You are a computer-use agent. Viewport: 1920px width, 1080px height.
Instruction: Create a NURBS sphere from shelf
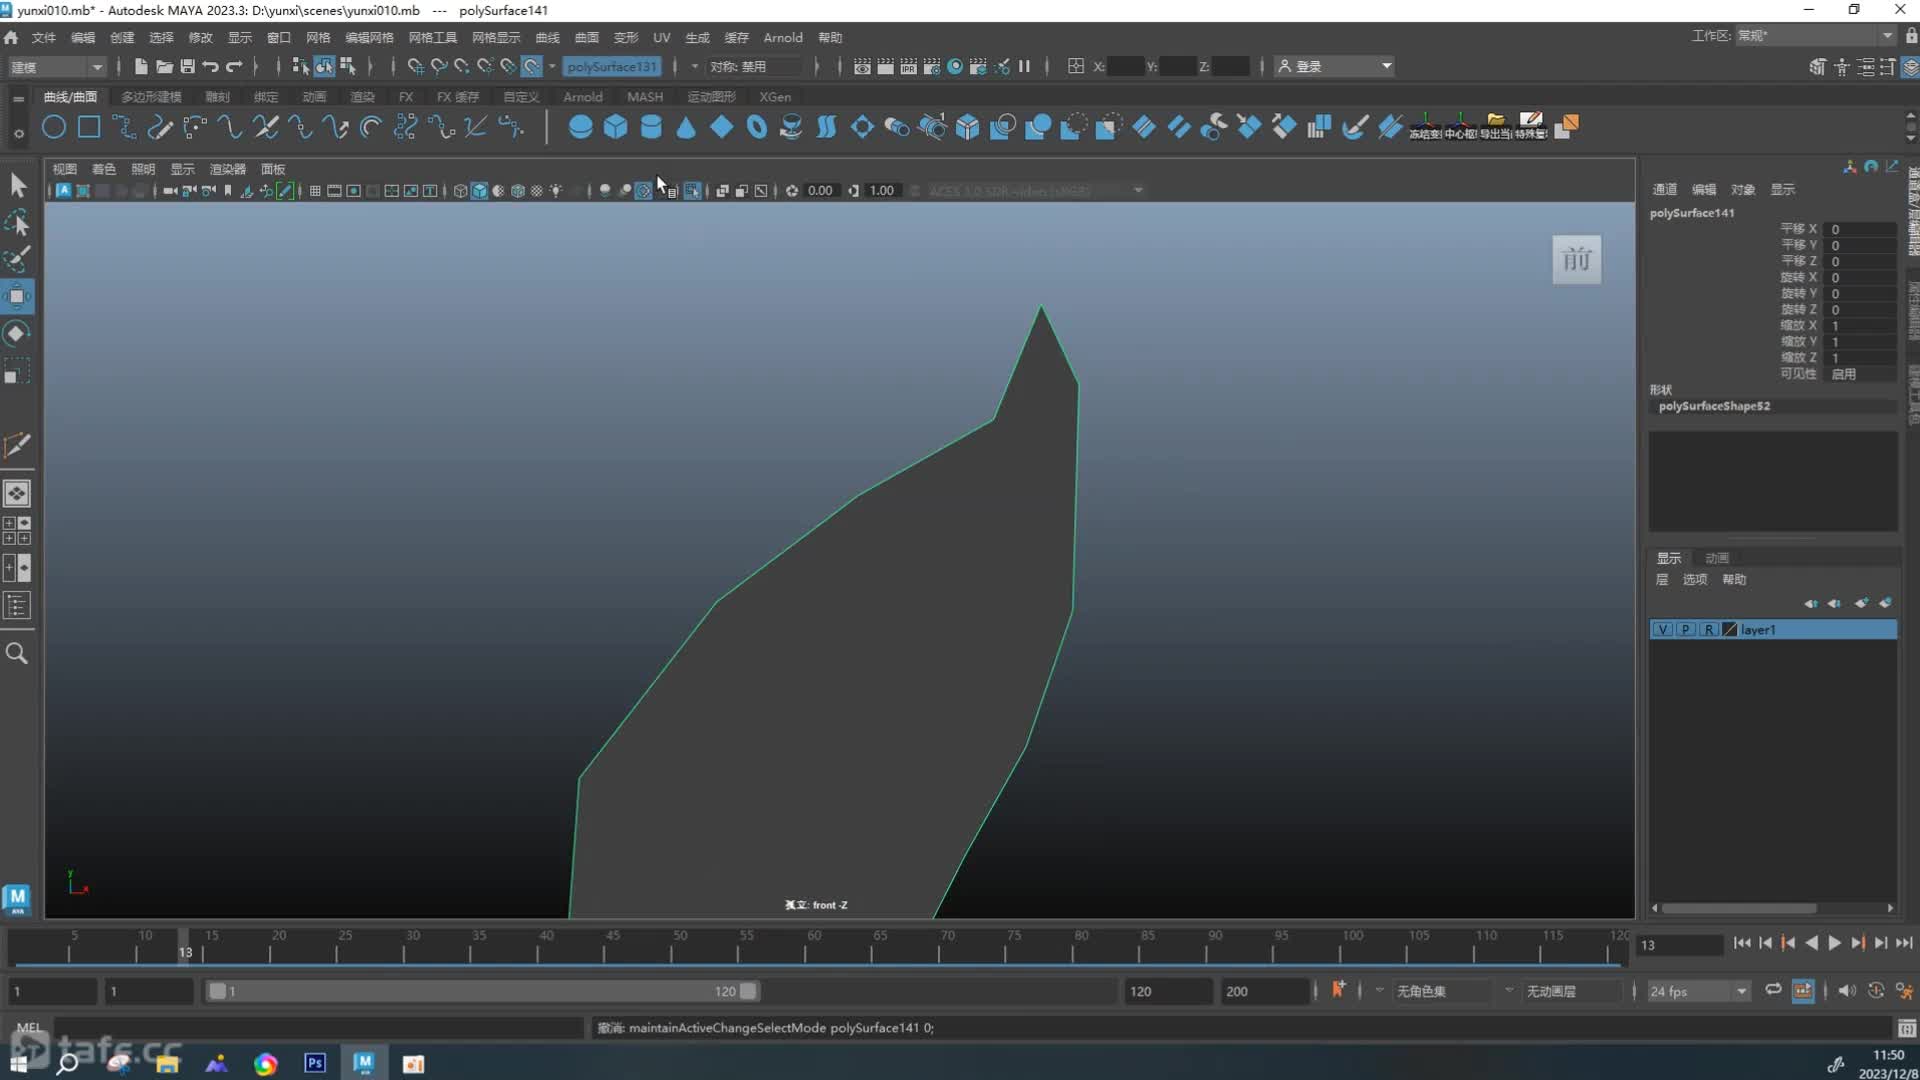click(x=580, y=127)
